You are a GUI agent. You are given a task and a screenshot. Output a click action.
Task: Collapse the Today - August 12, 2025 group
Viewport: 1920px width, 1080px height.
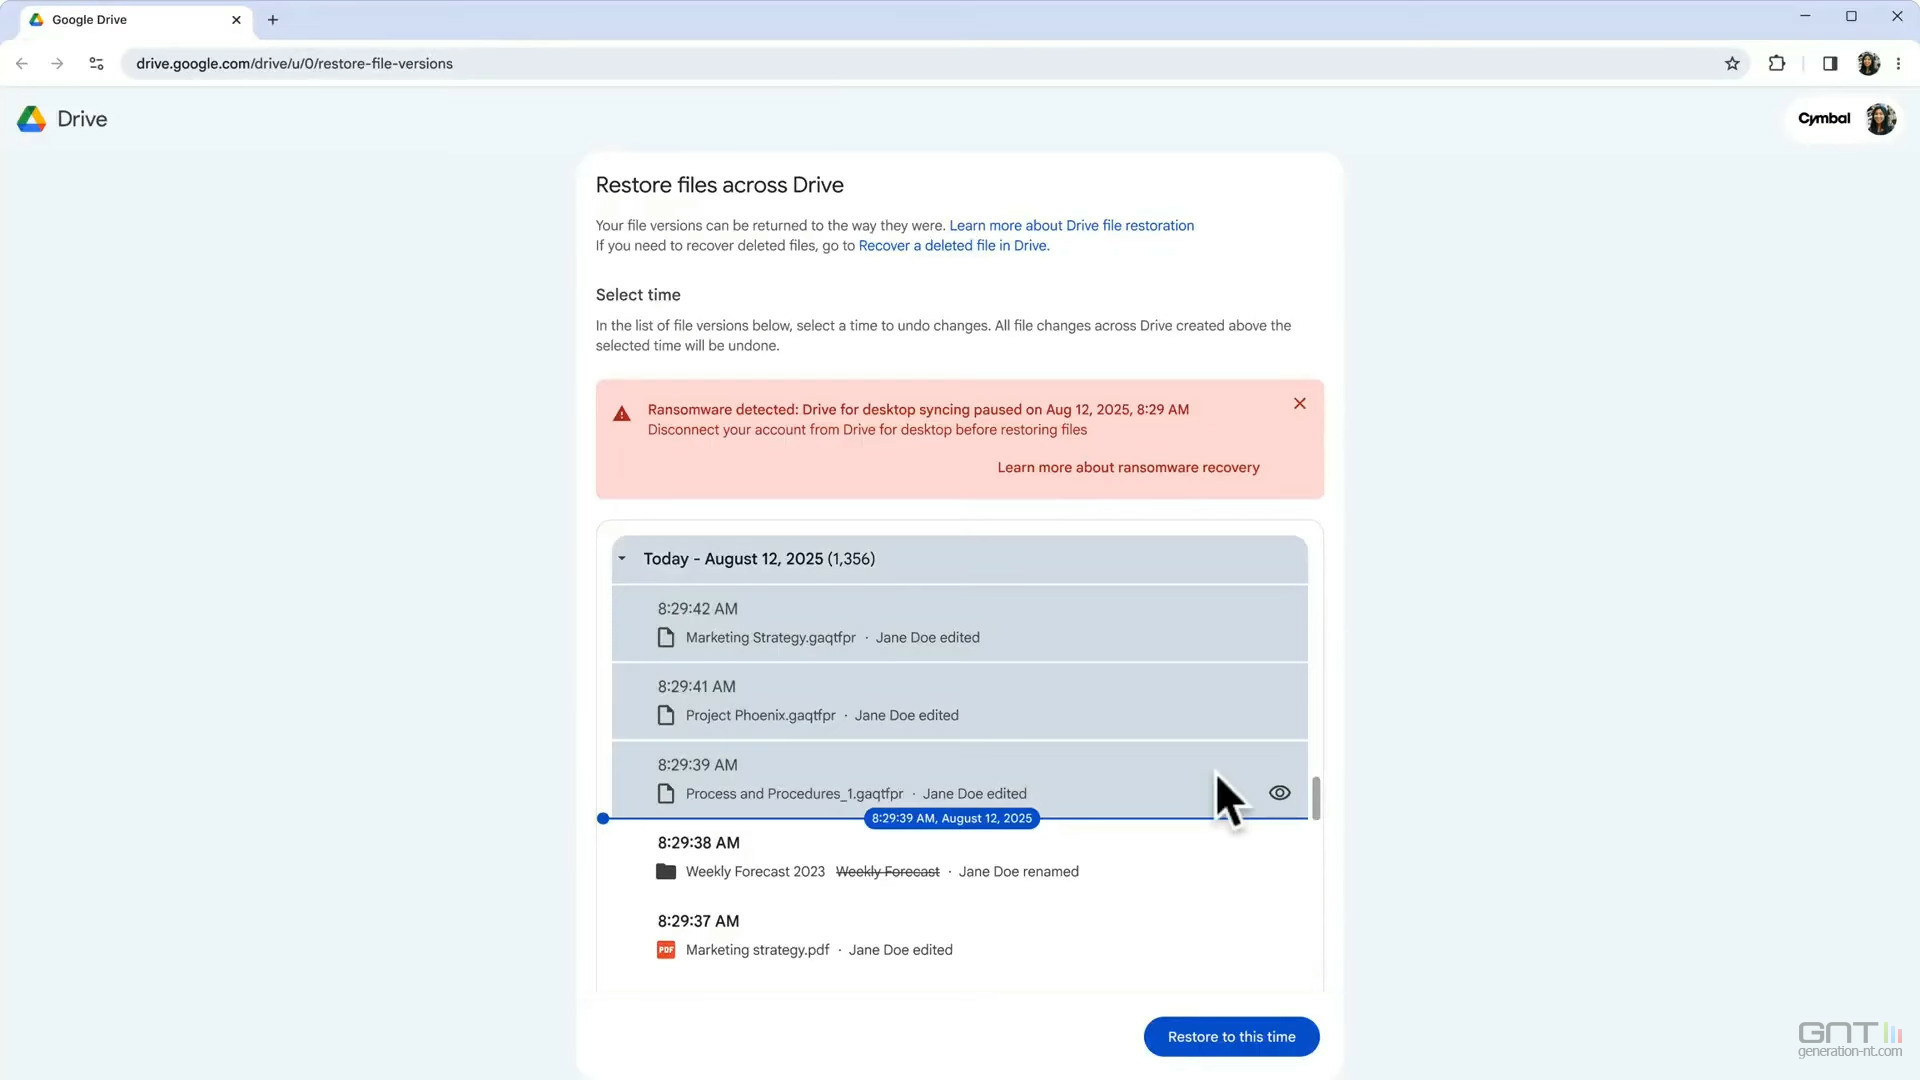click(x=622, y=559)
